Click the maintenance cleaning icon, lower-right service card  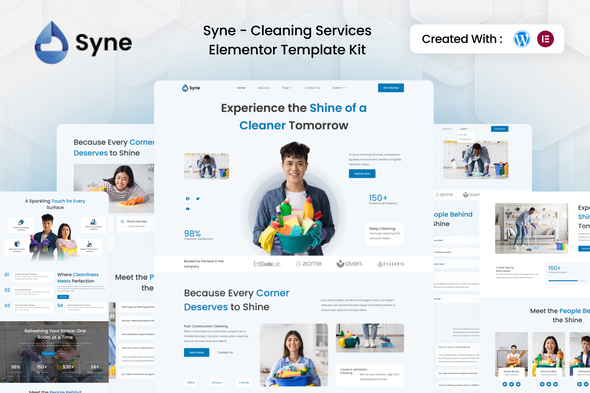click(x=89, y=244)
